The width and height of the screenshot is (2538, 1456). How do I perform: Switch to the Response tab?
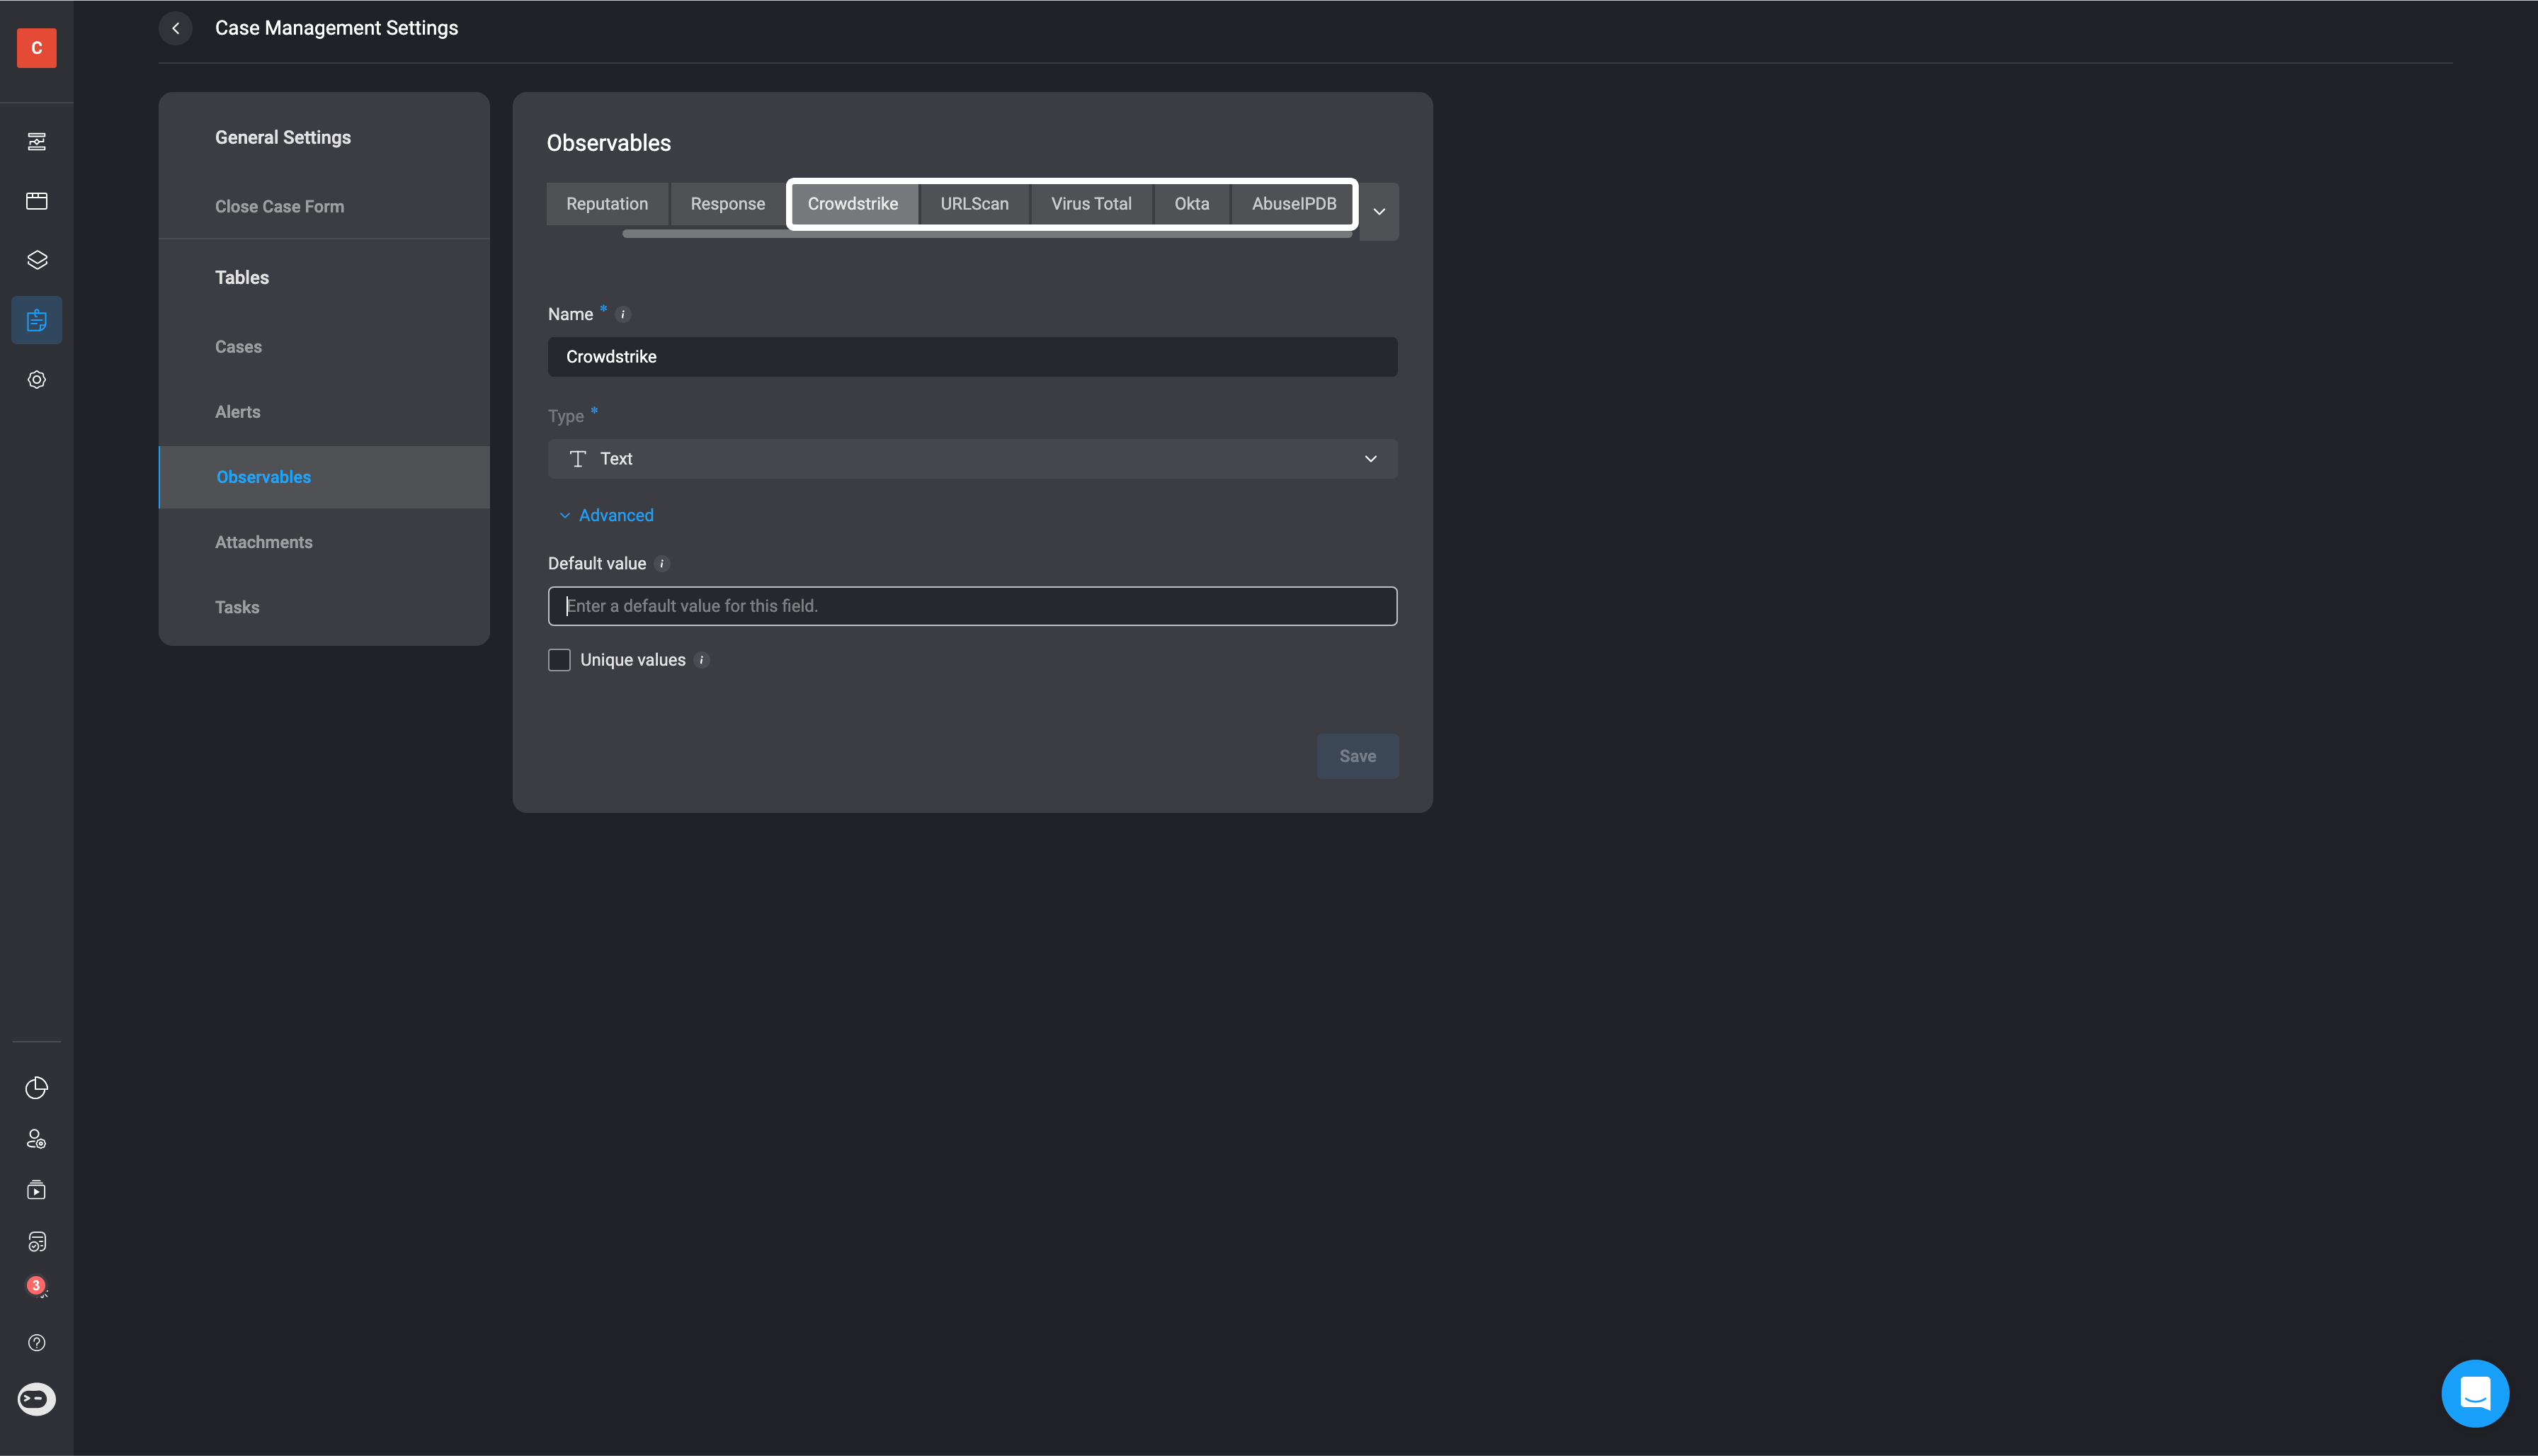728,204
